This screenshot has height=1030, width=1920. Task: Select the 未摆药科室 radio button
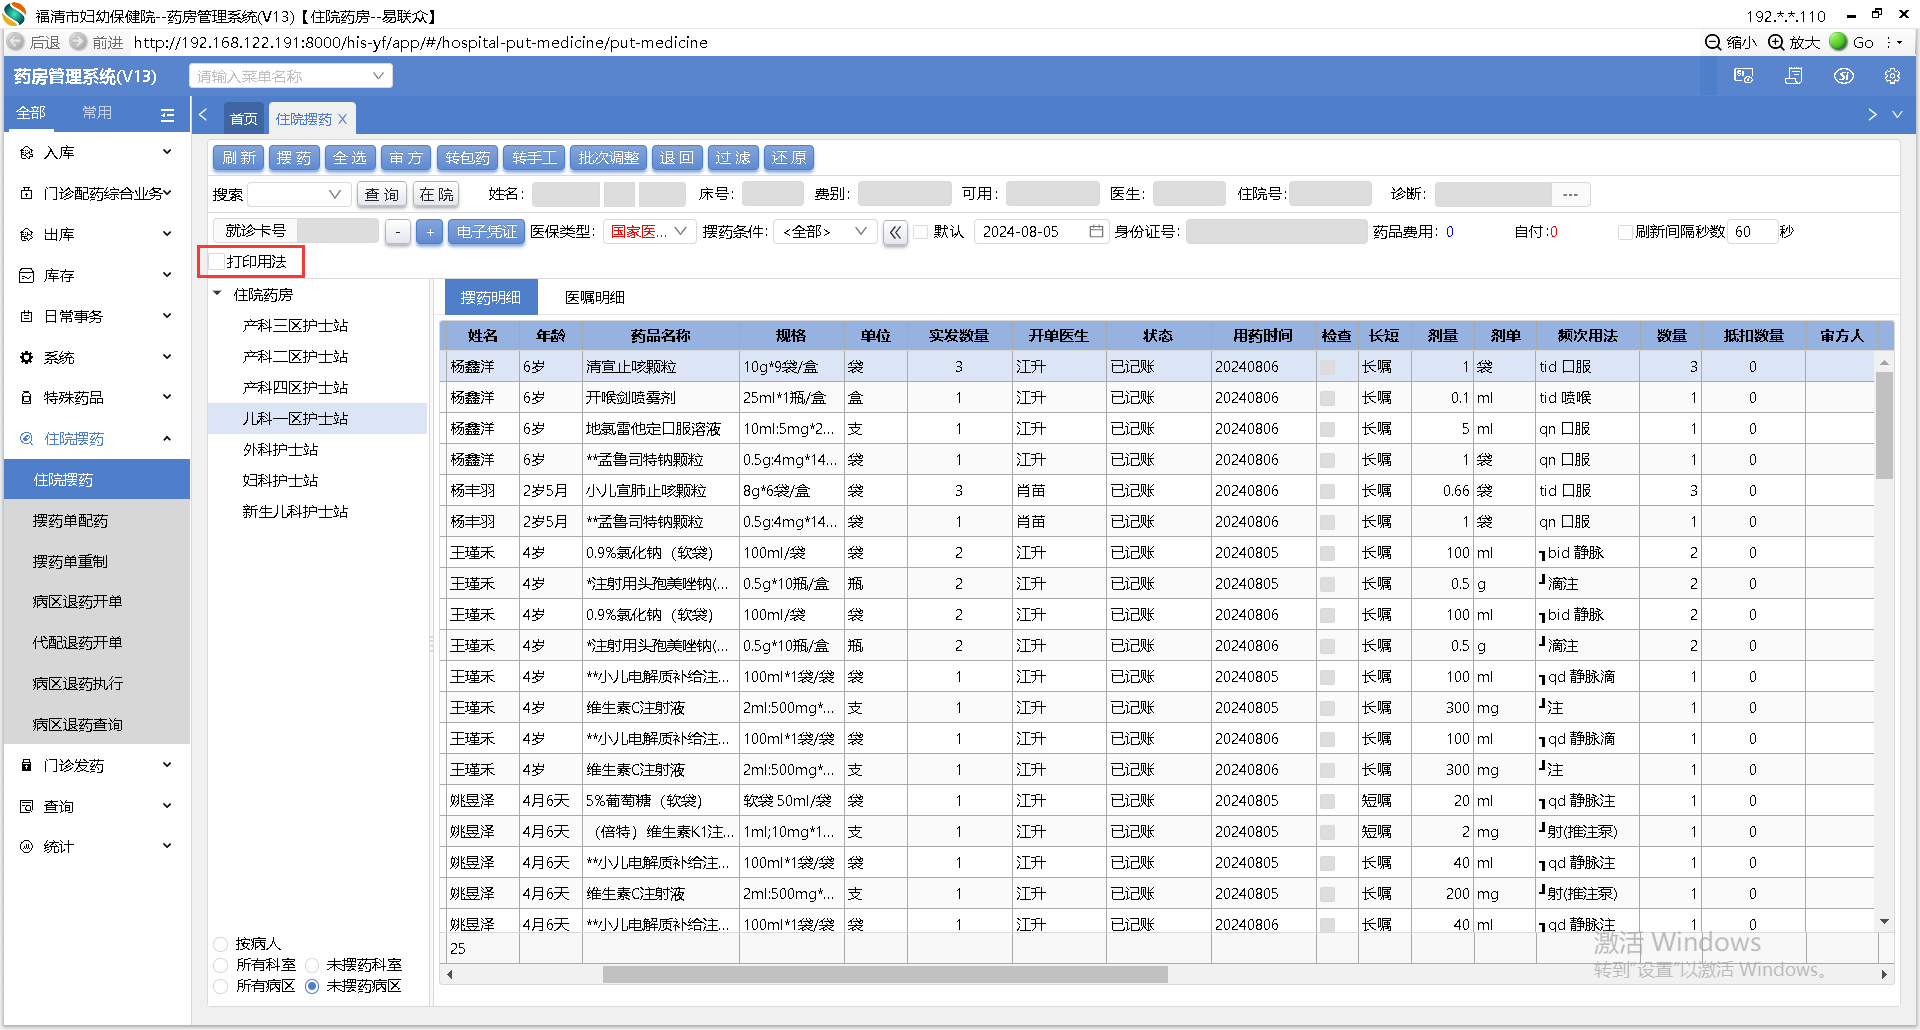tap(312, 965)
